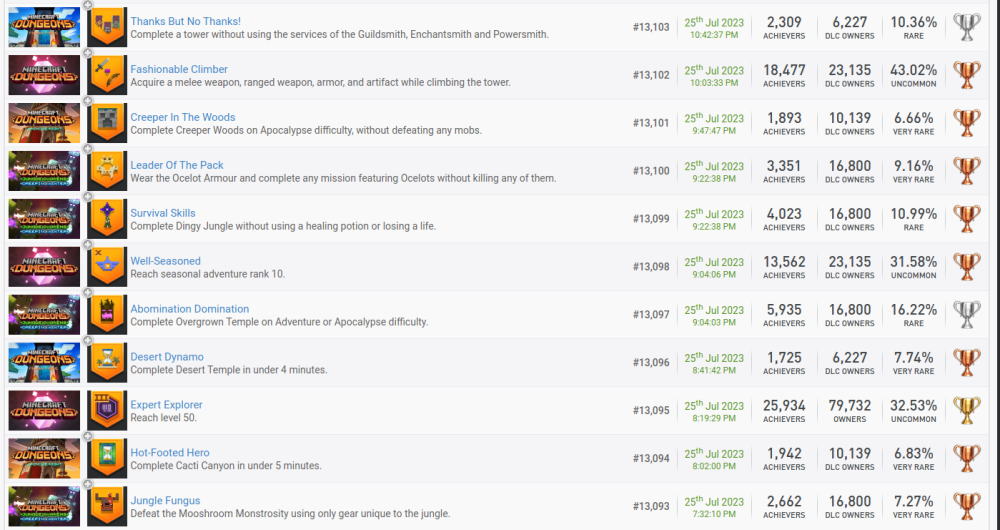Click the Leader Of The Pack badge icon
The width and height of the screenshot is (1000, 530).
(107, 172)
